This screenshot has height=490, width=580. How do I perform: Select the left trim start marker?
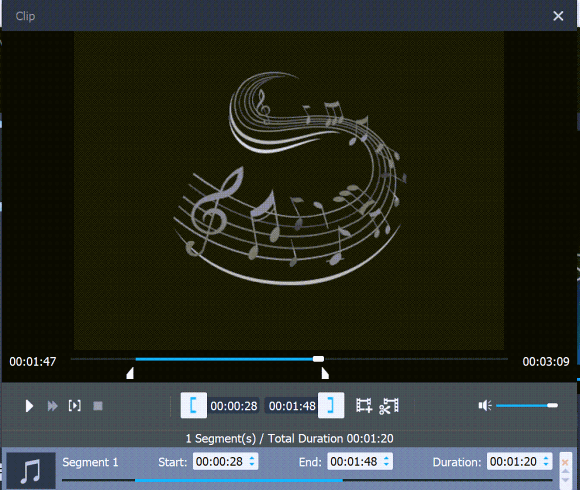pyautogui.click(x=130, y=373)
